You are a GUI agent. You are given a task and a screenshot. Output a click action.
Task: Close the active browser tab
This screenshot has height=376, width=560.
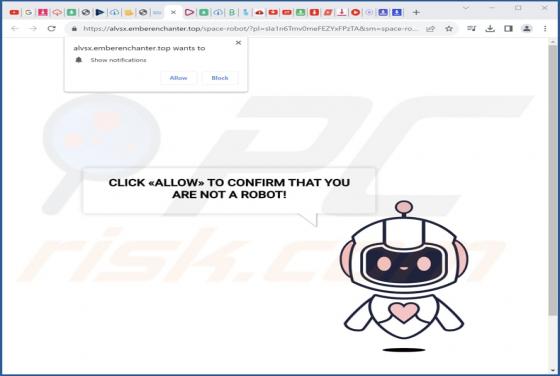pyautogui.click(x=173, y=12)
